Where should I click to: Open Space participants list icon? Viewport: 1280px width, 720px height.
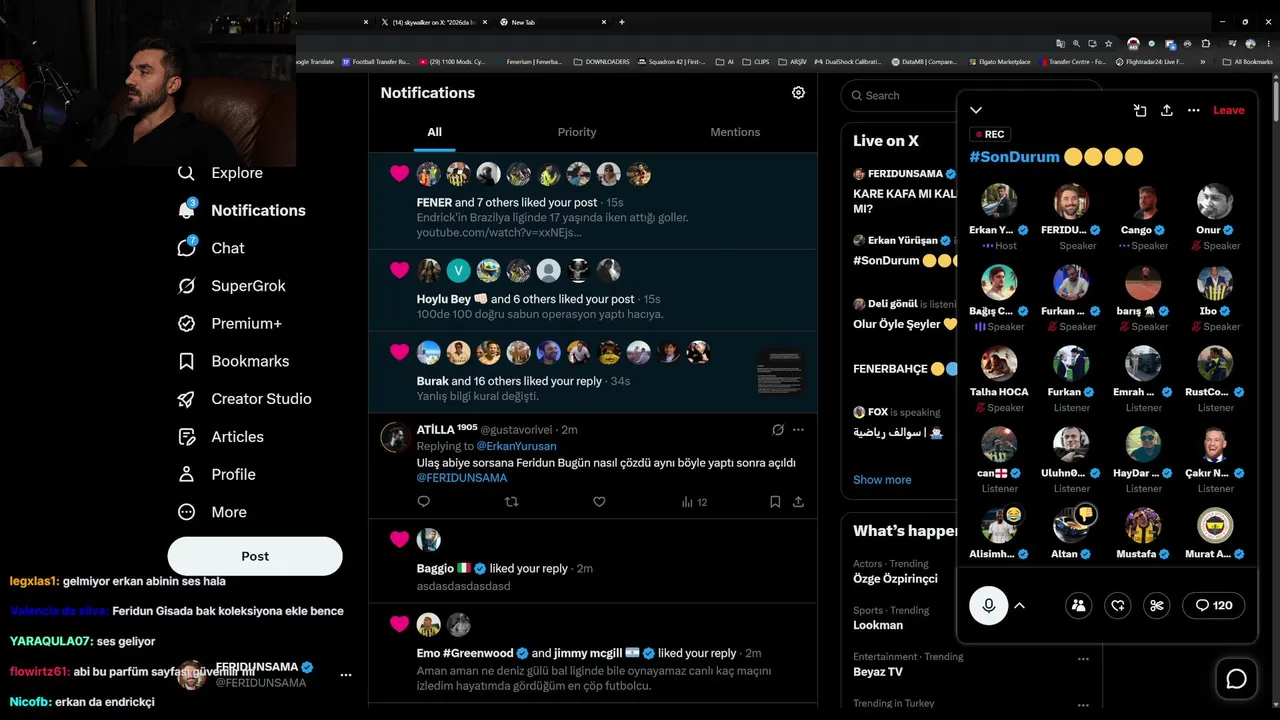point(1078,605)
